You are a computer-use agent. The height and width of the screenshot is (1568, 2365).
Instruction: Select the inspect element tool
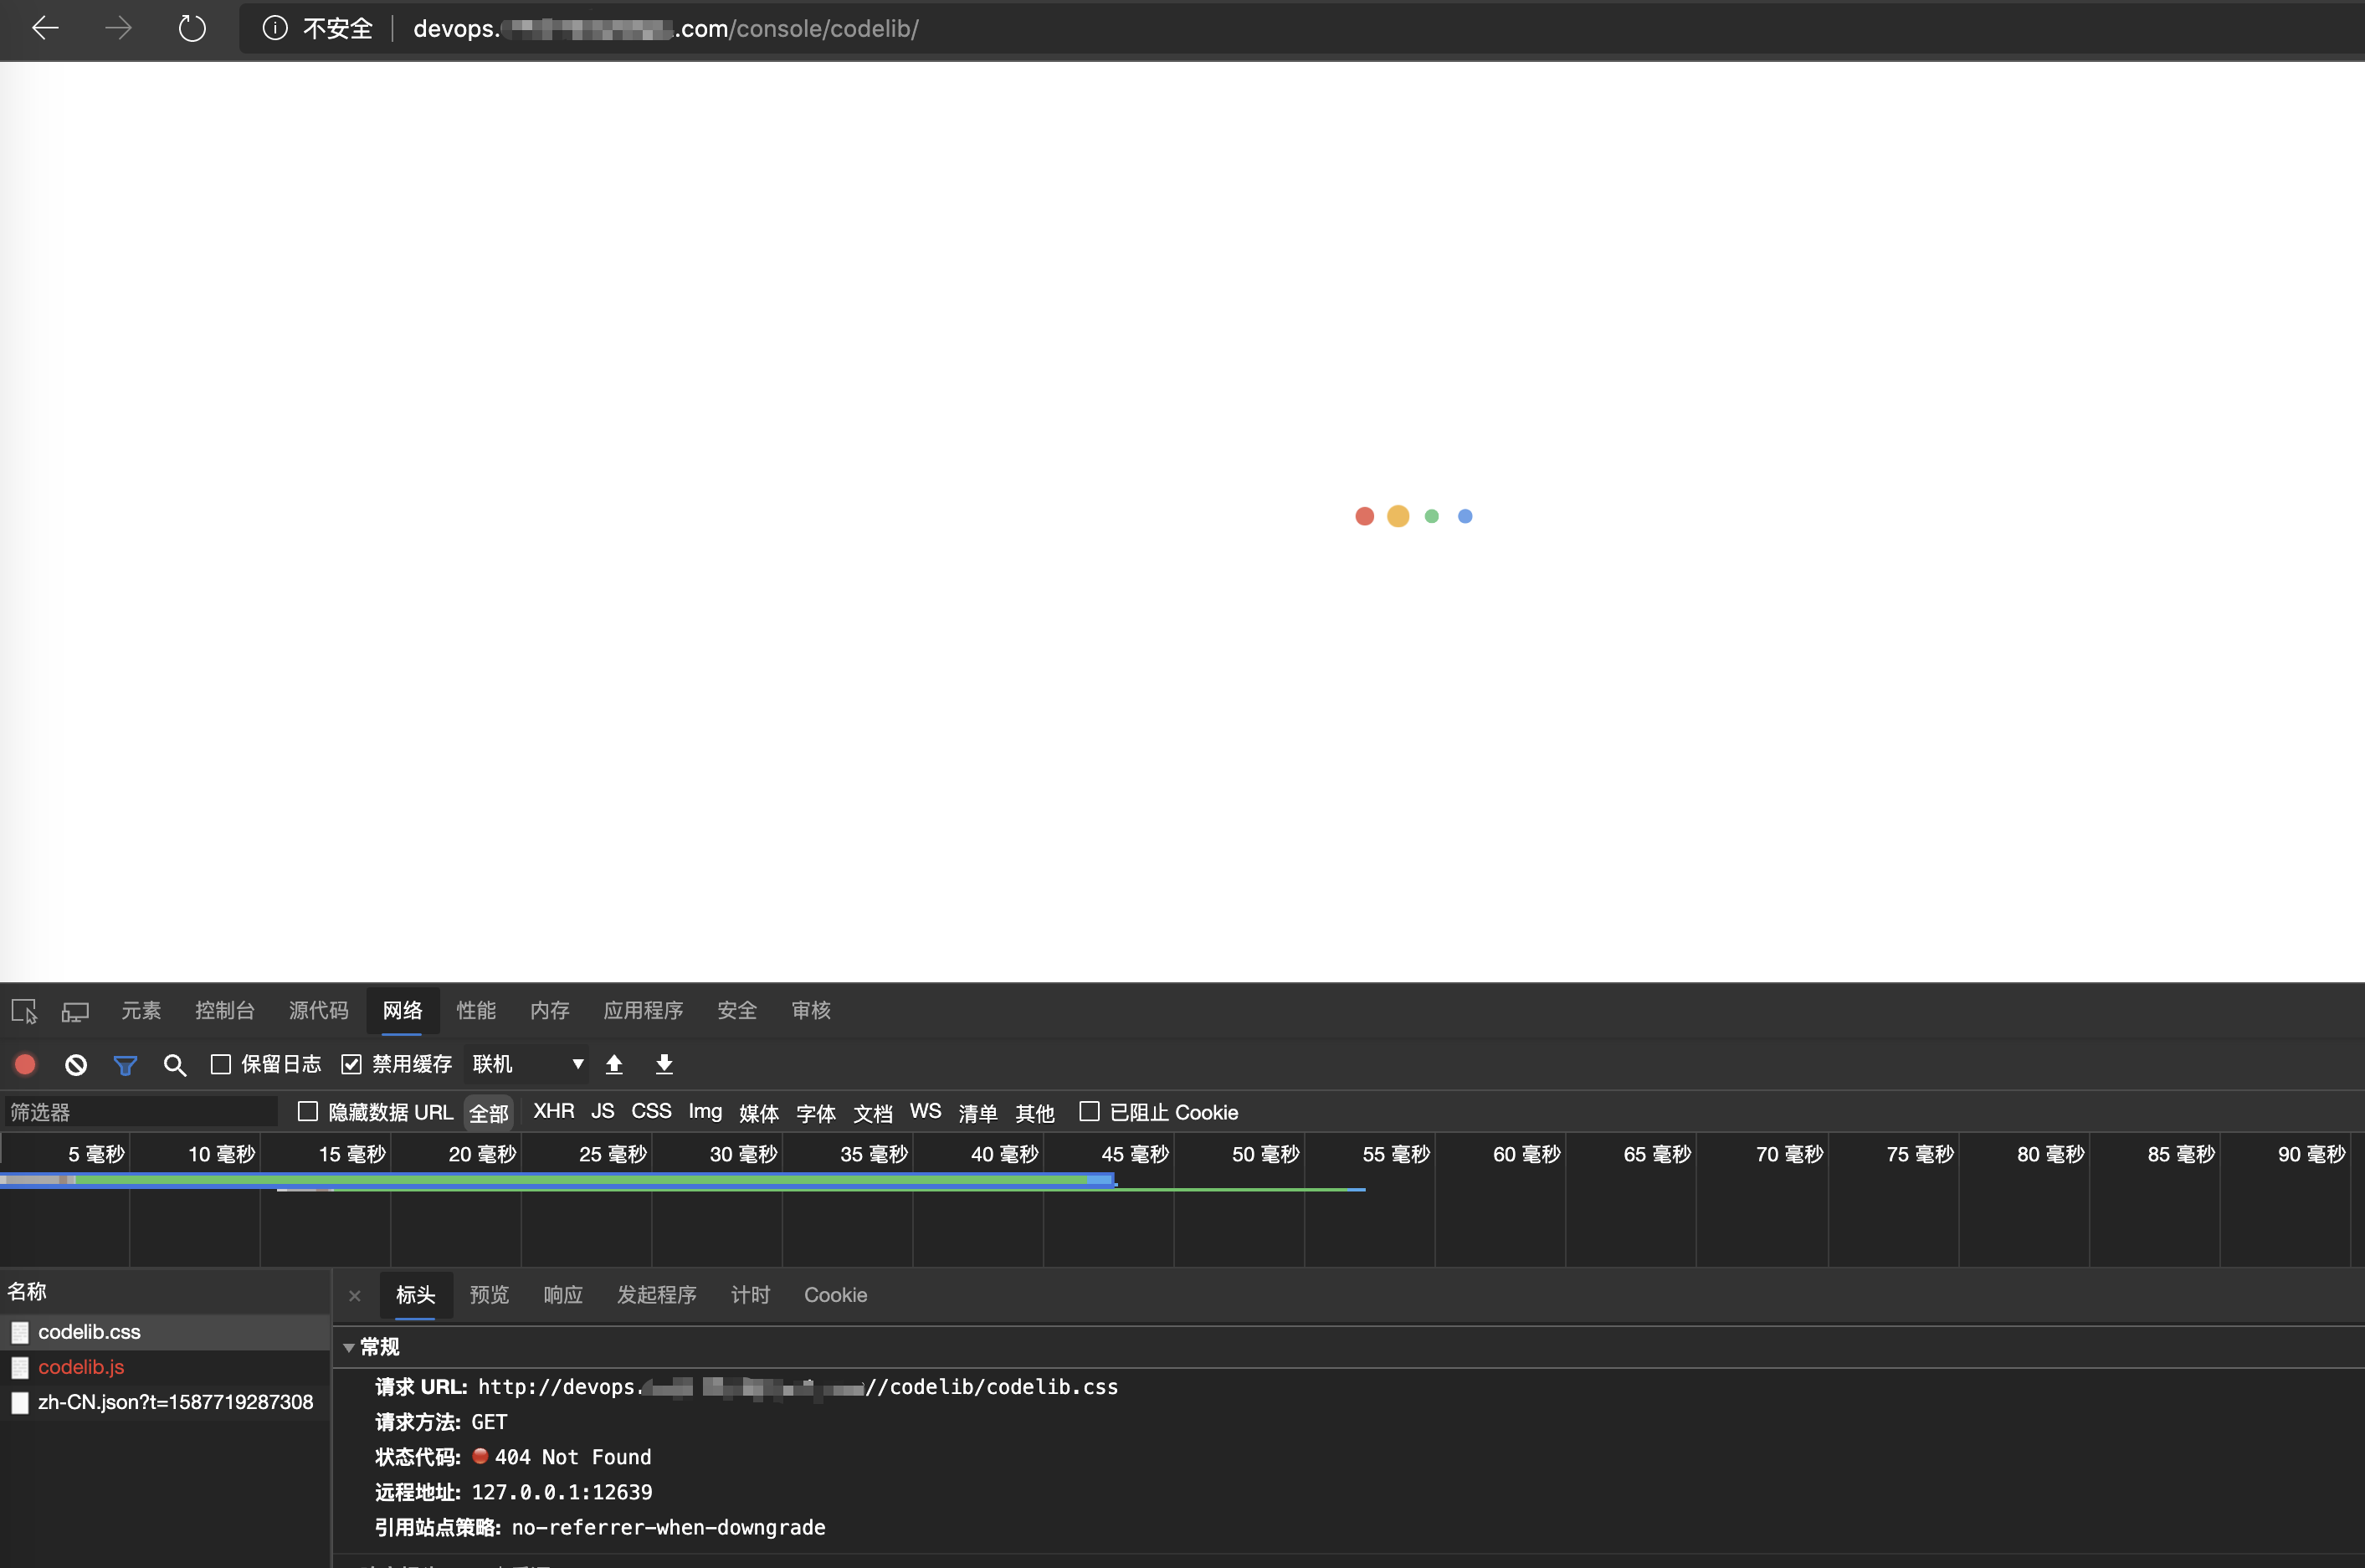24,1011
